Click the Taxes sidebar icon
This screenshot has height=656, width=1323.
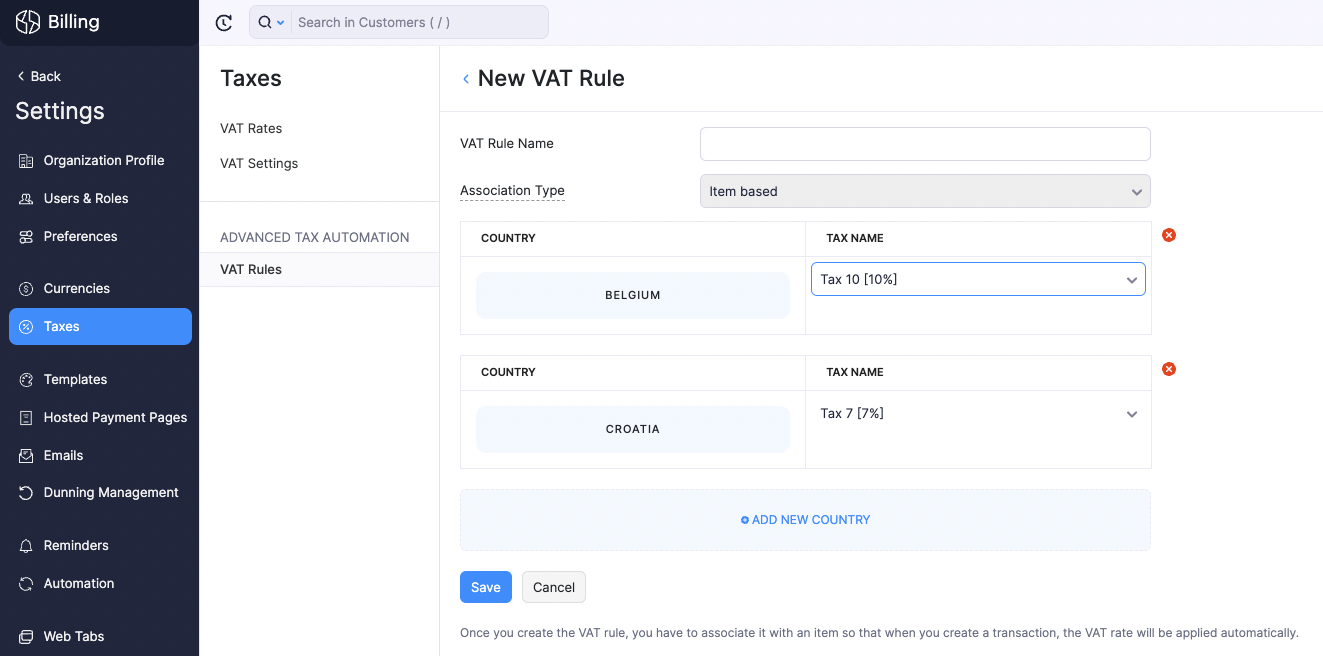[25, 326]
